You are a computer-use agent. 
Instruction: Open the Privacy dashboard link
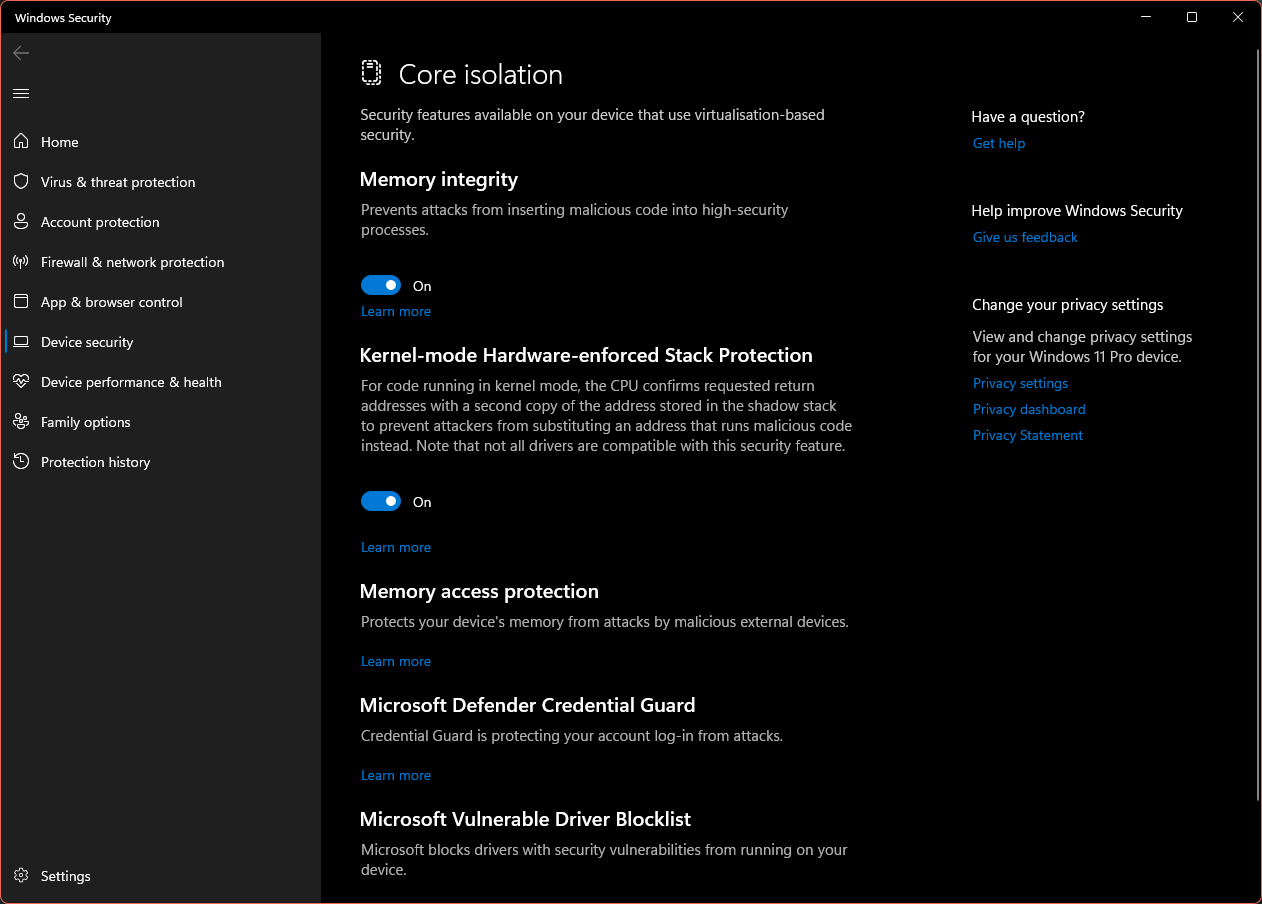pos(1029,409)
